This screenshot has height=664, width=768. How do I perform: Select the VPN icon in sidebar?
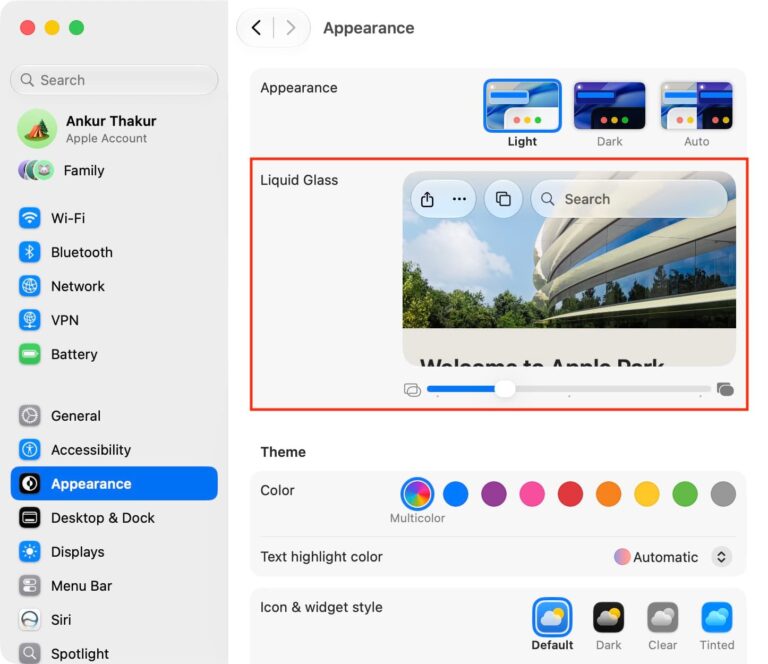pyautogui.click(x=29, y=320)
